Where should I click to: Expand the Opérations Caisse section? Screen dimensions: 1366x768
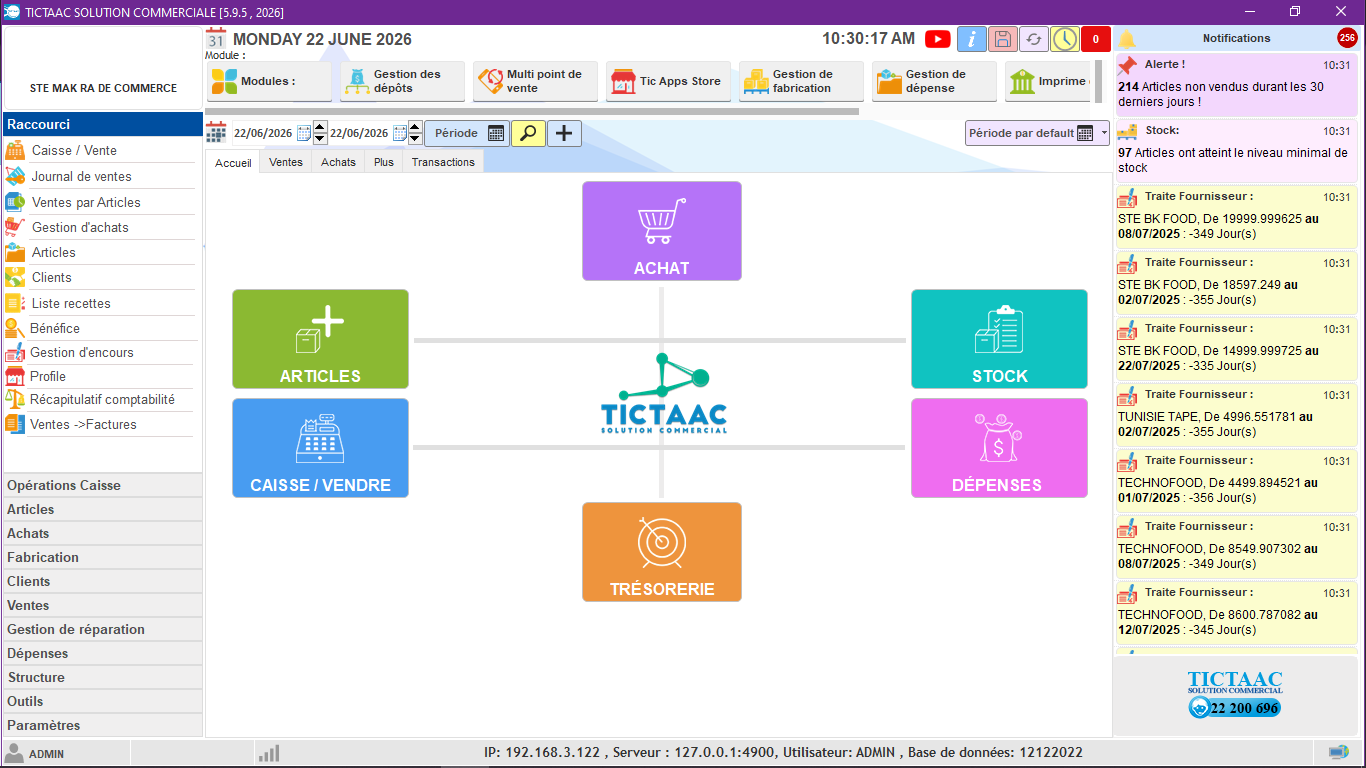102,485
